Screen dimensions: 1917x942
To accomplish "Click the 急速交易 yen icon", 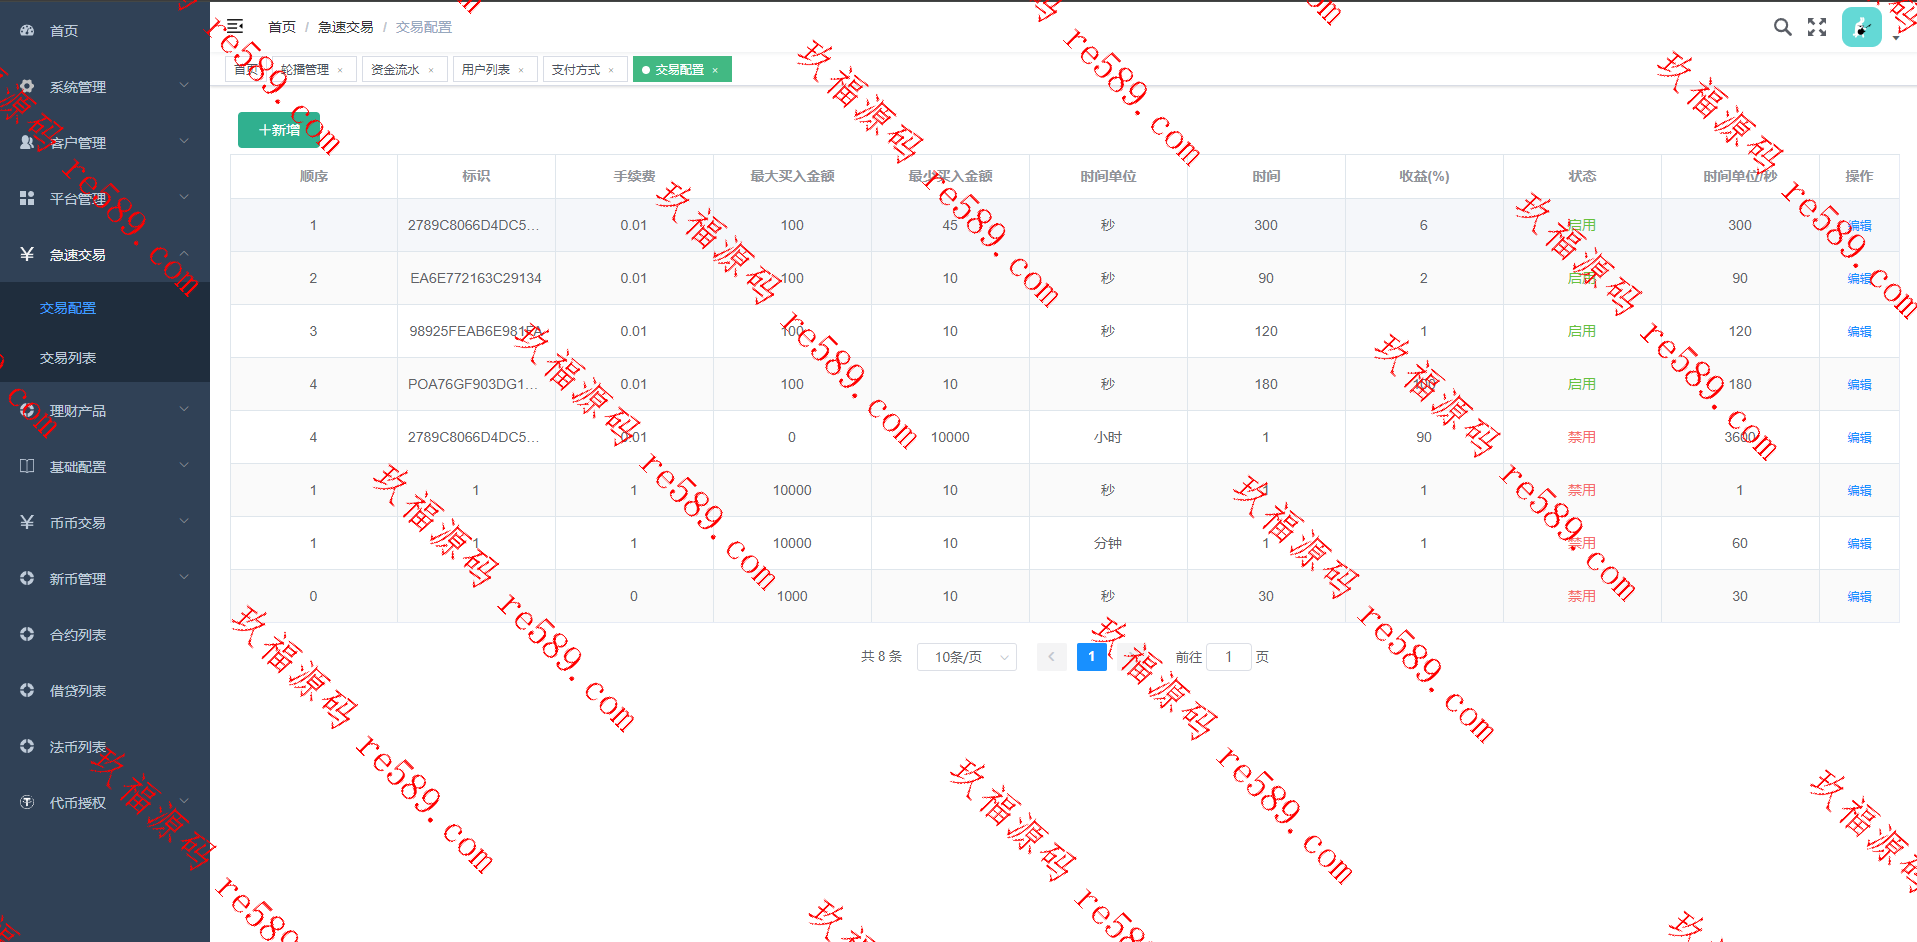I will pos(27,255).
